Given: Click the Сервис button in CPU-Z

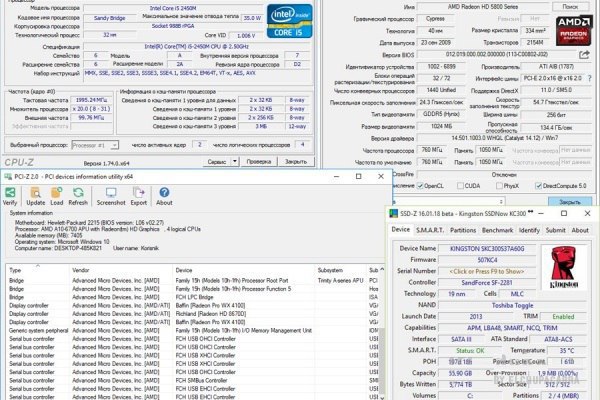Looking at the screenshot, I should tap(217, 162).
